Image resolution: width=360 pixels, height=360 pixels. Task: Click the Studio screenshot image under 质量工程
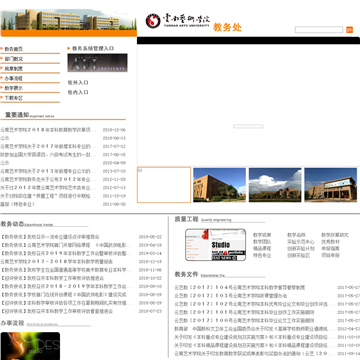tap(215, 245)
